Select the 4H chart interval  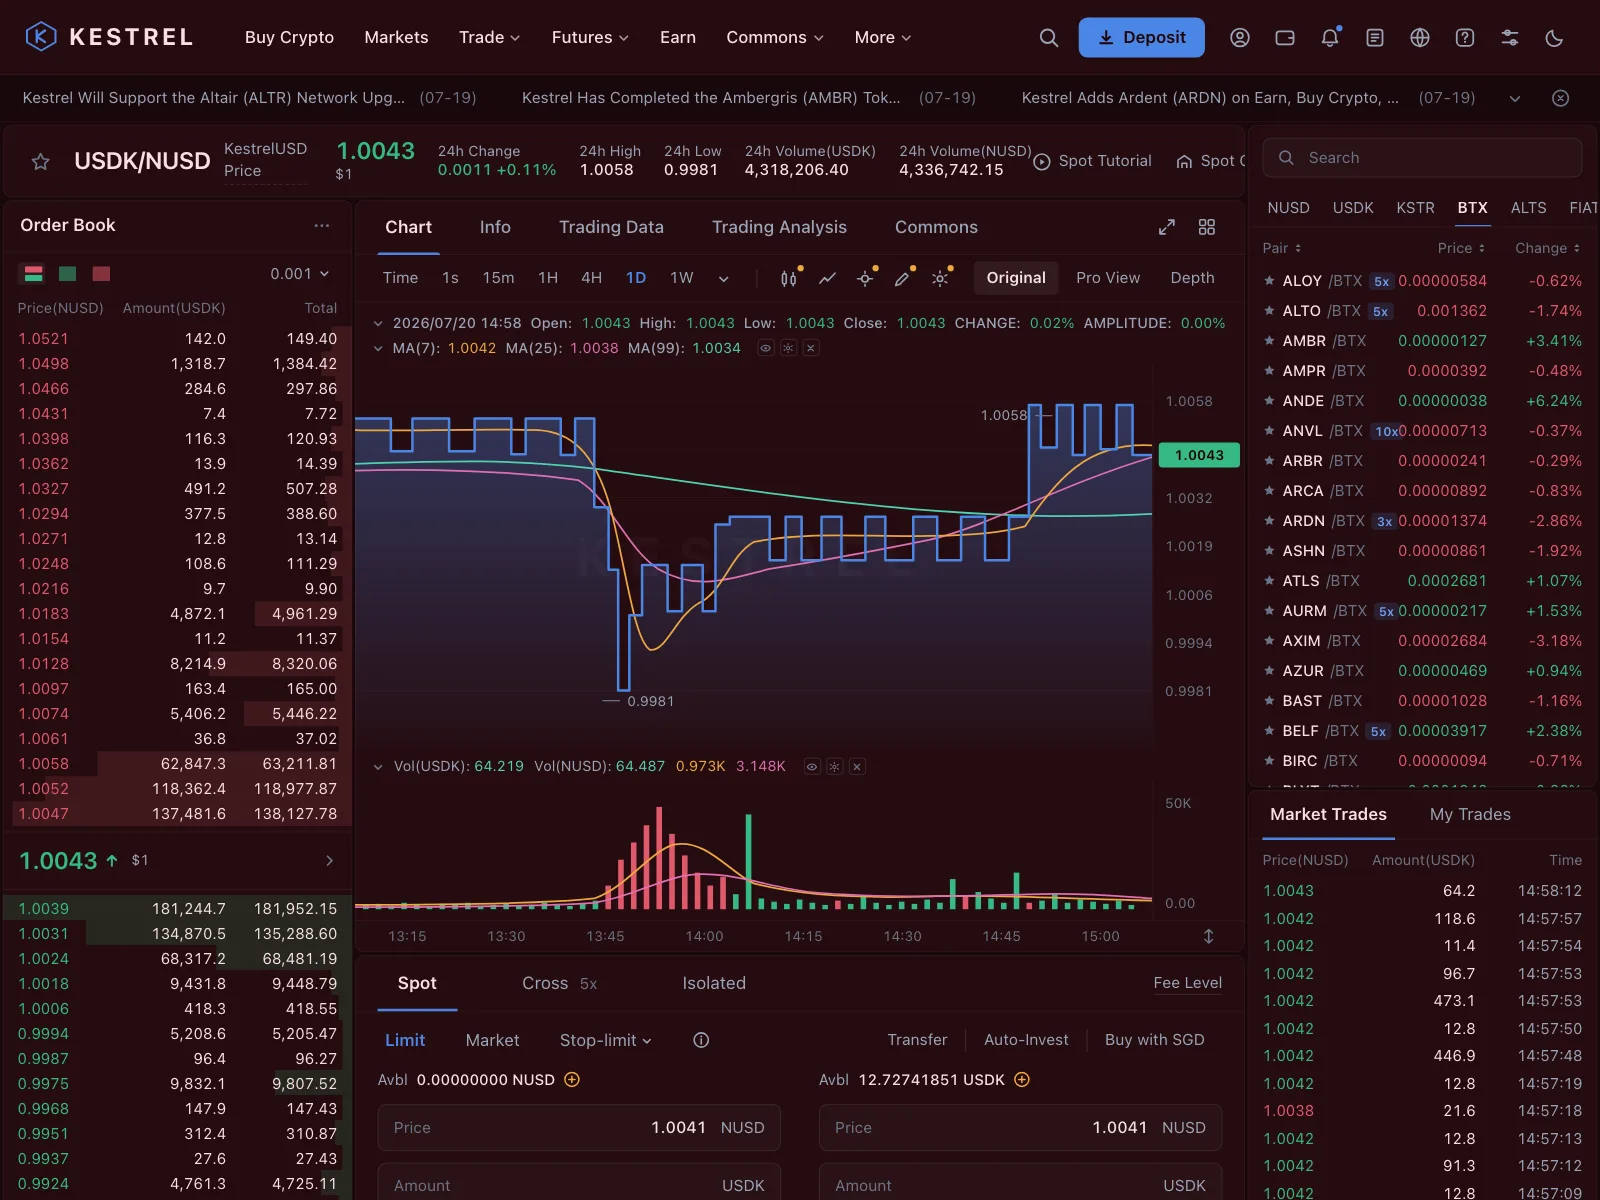pyautogui.click(x=592, y=278)
